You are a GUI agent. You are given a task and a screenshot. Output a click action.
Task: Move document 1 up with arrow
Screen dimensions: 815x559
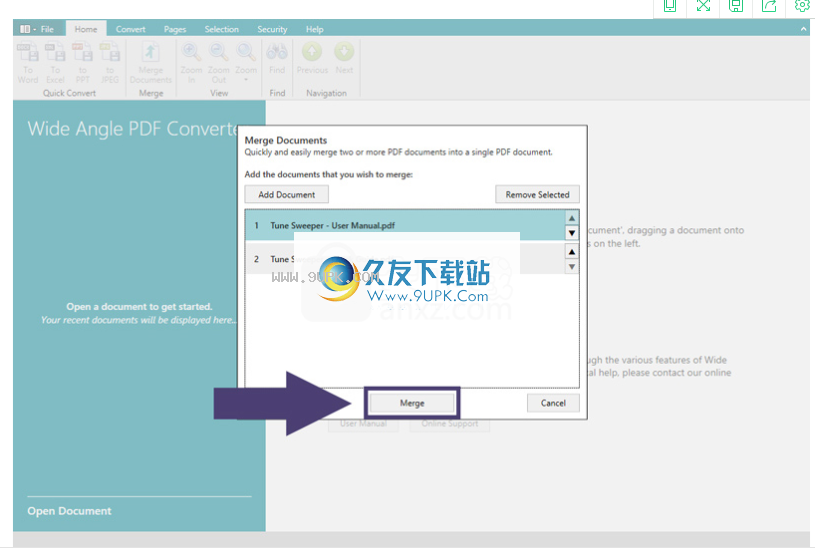pos(572,218)
